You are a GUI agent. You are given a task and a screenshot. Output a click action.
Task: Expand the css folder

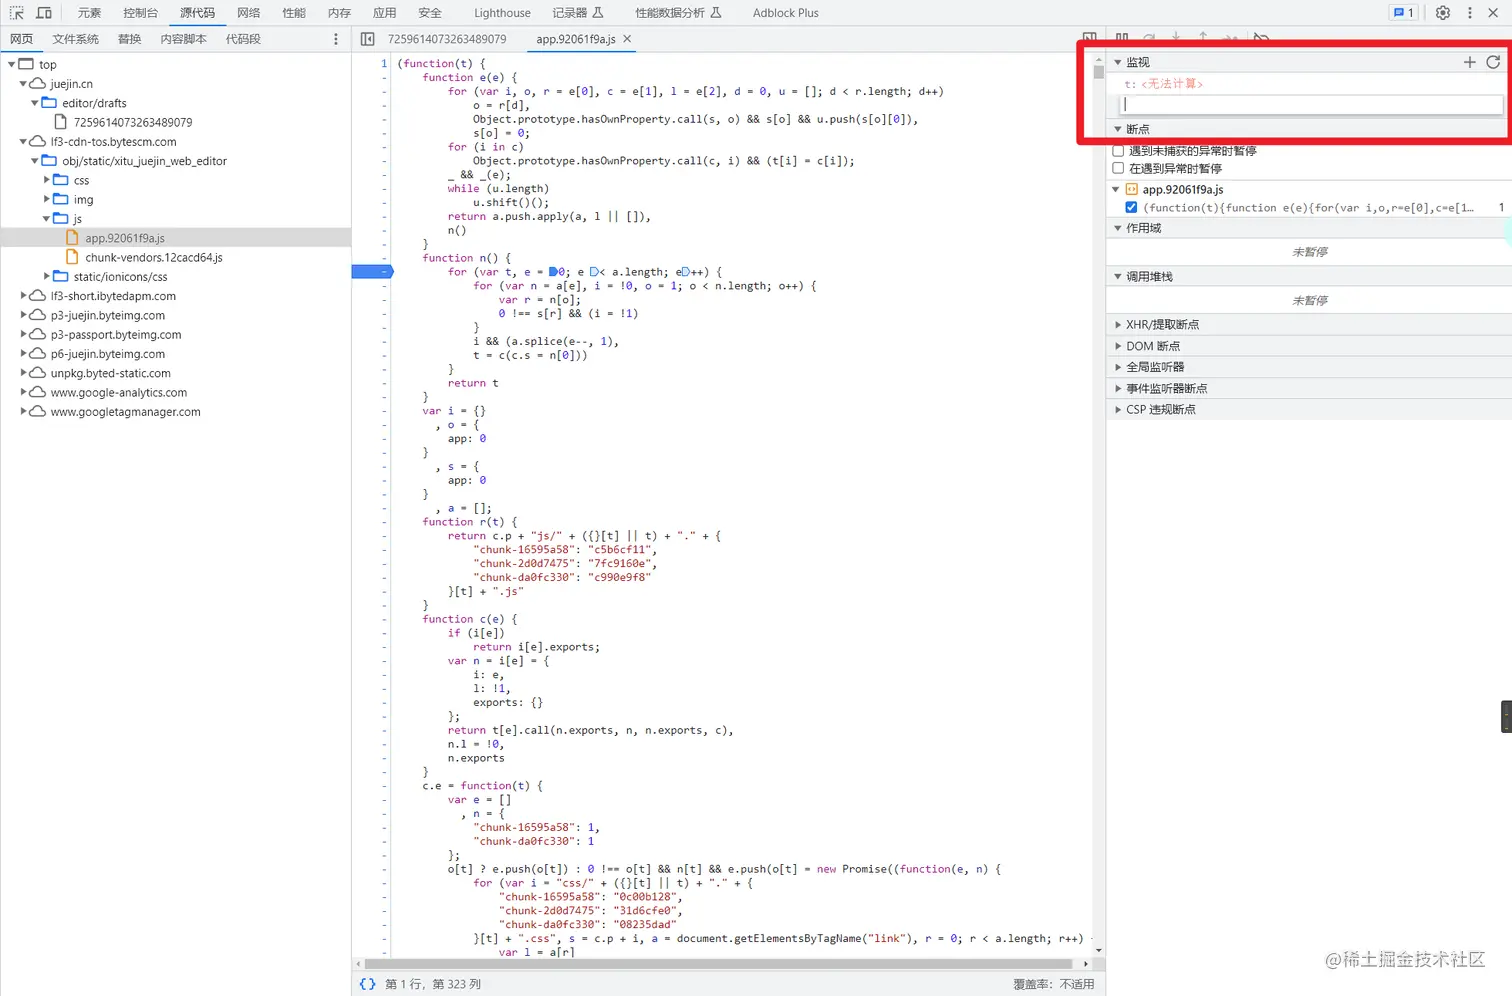(x=46, y=180)
